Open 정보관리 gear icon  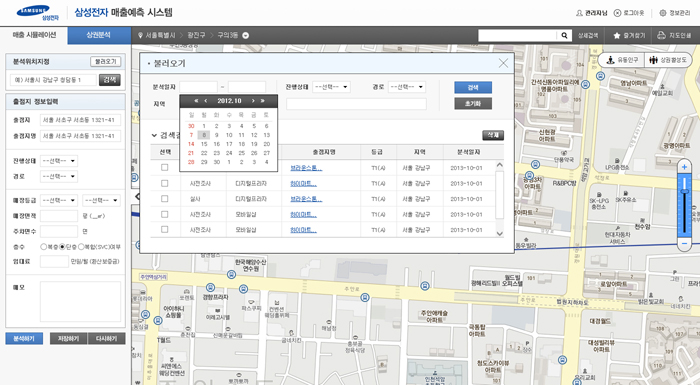click(663, 13)
